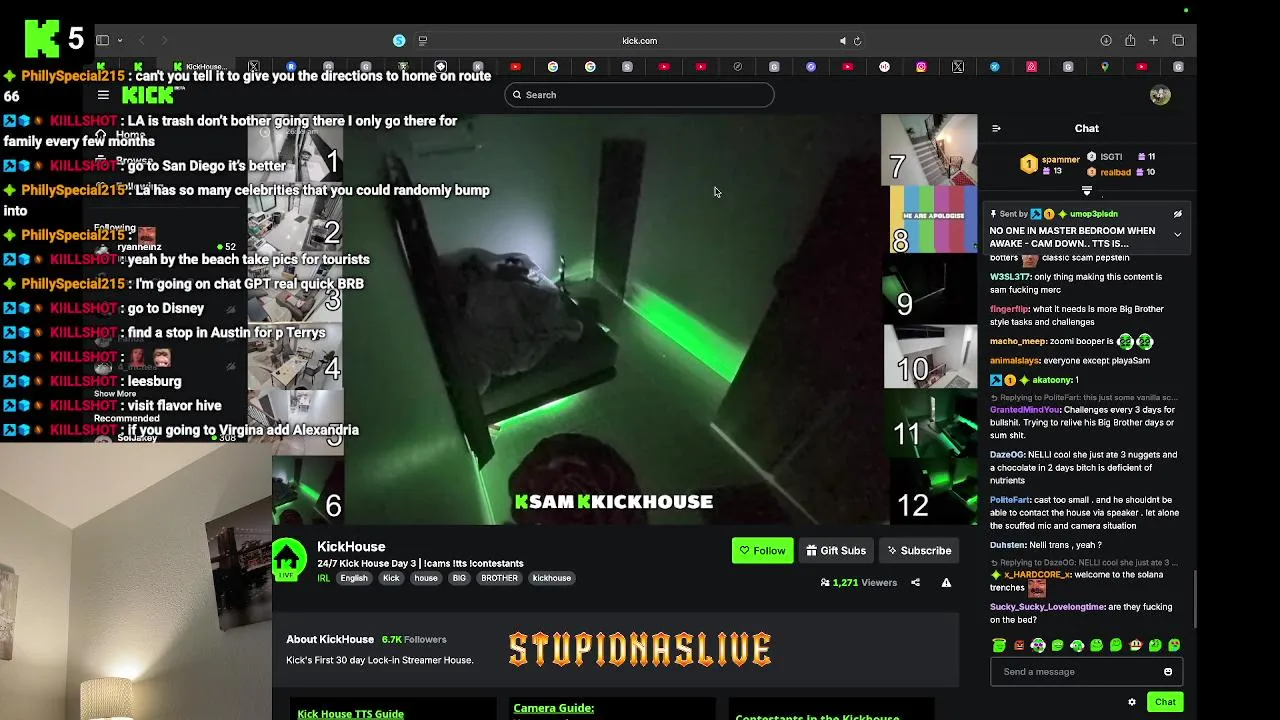
Task: Open the IRL category link
Action: point(324,578)
